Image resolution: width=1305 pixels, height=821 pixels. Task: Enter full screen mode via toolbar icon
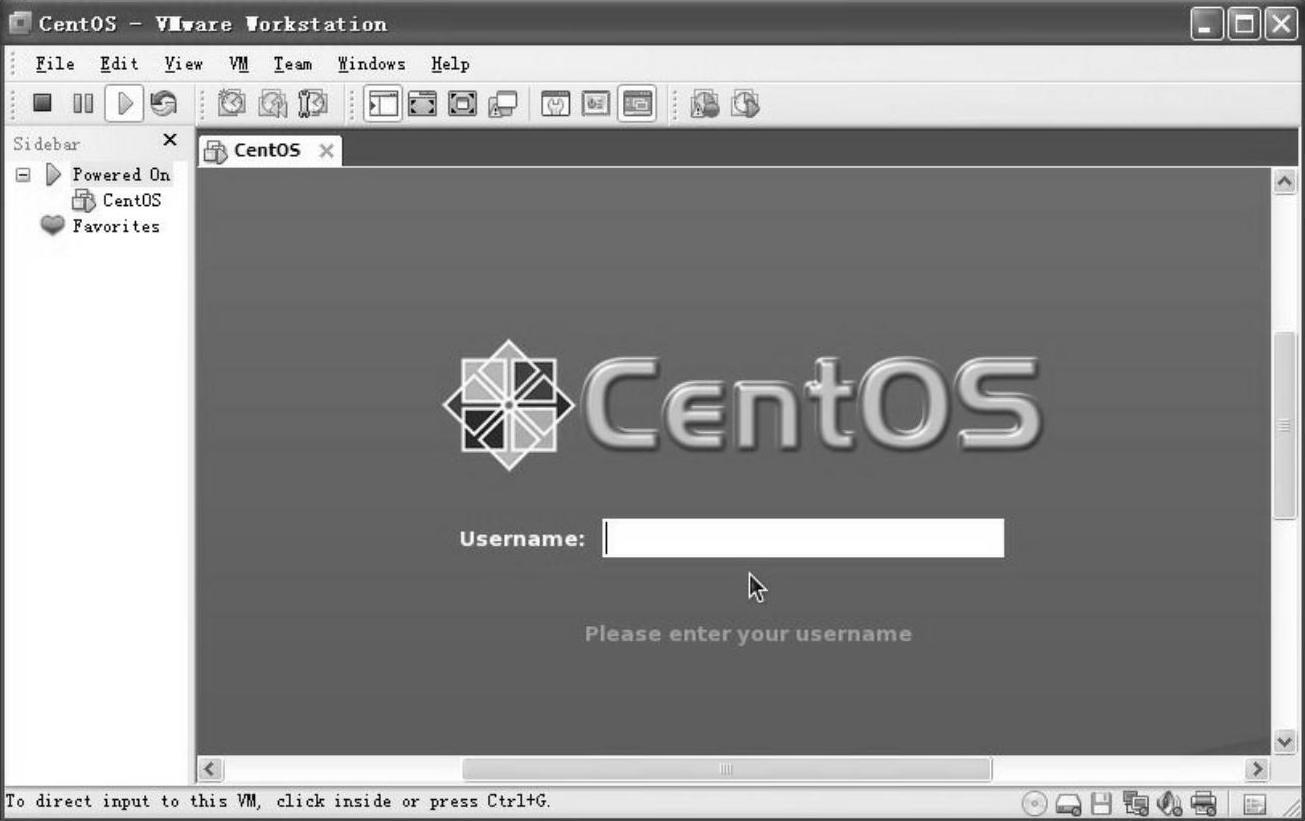click(462, 103)
